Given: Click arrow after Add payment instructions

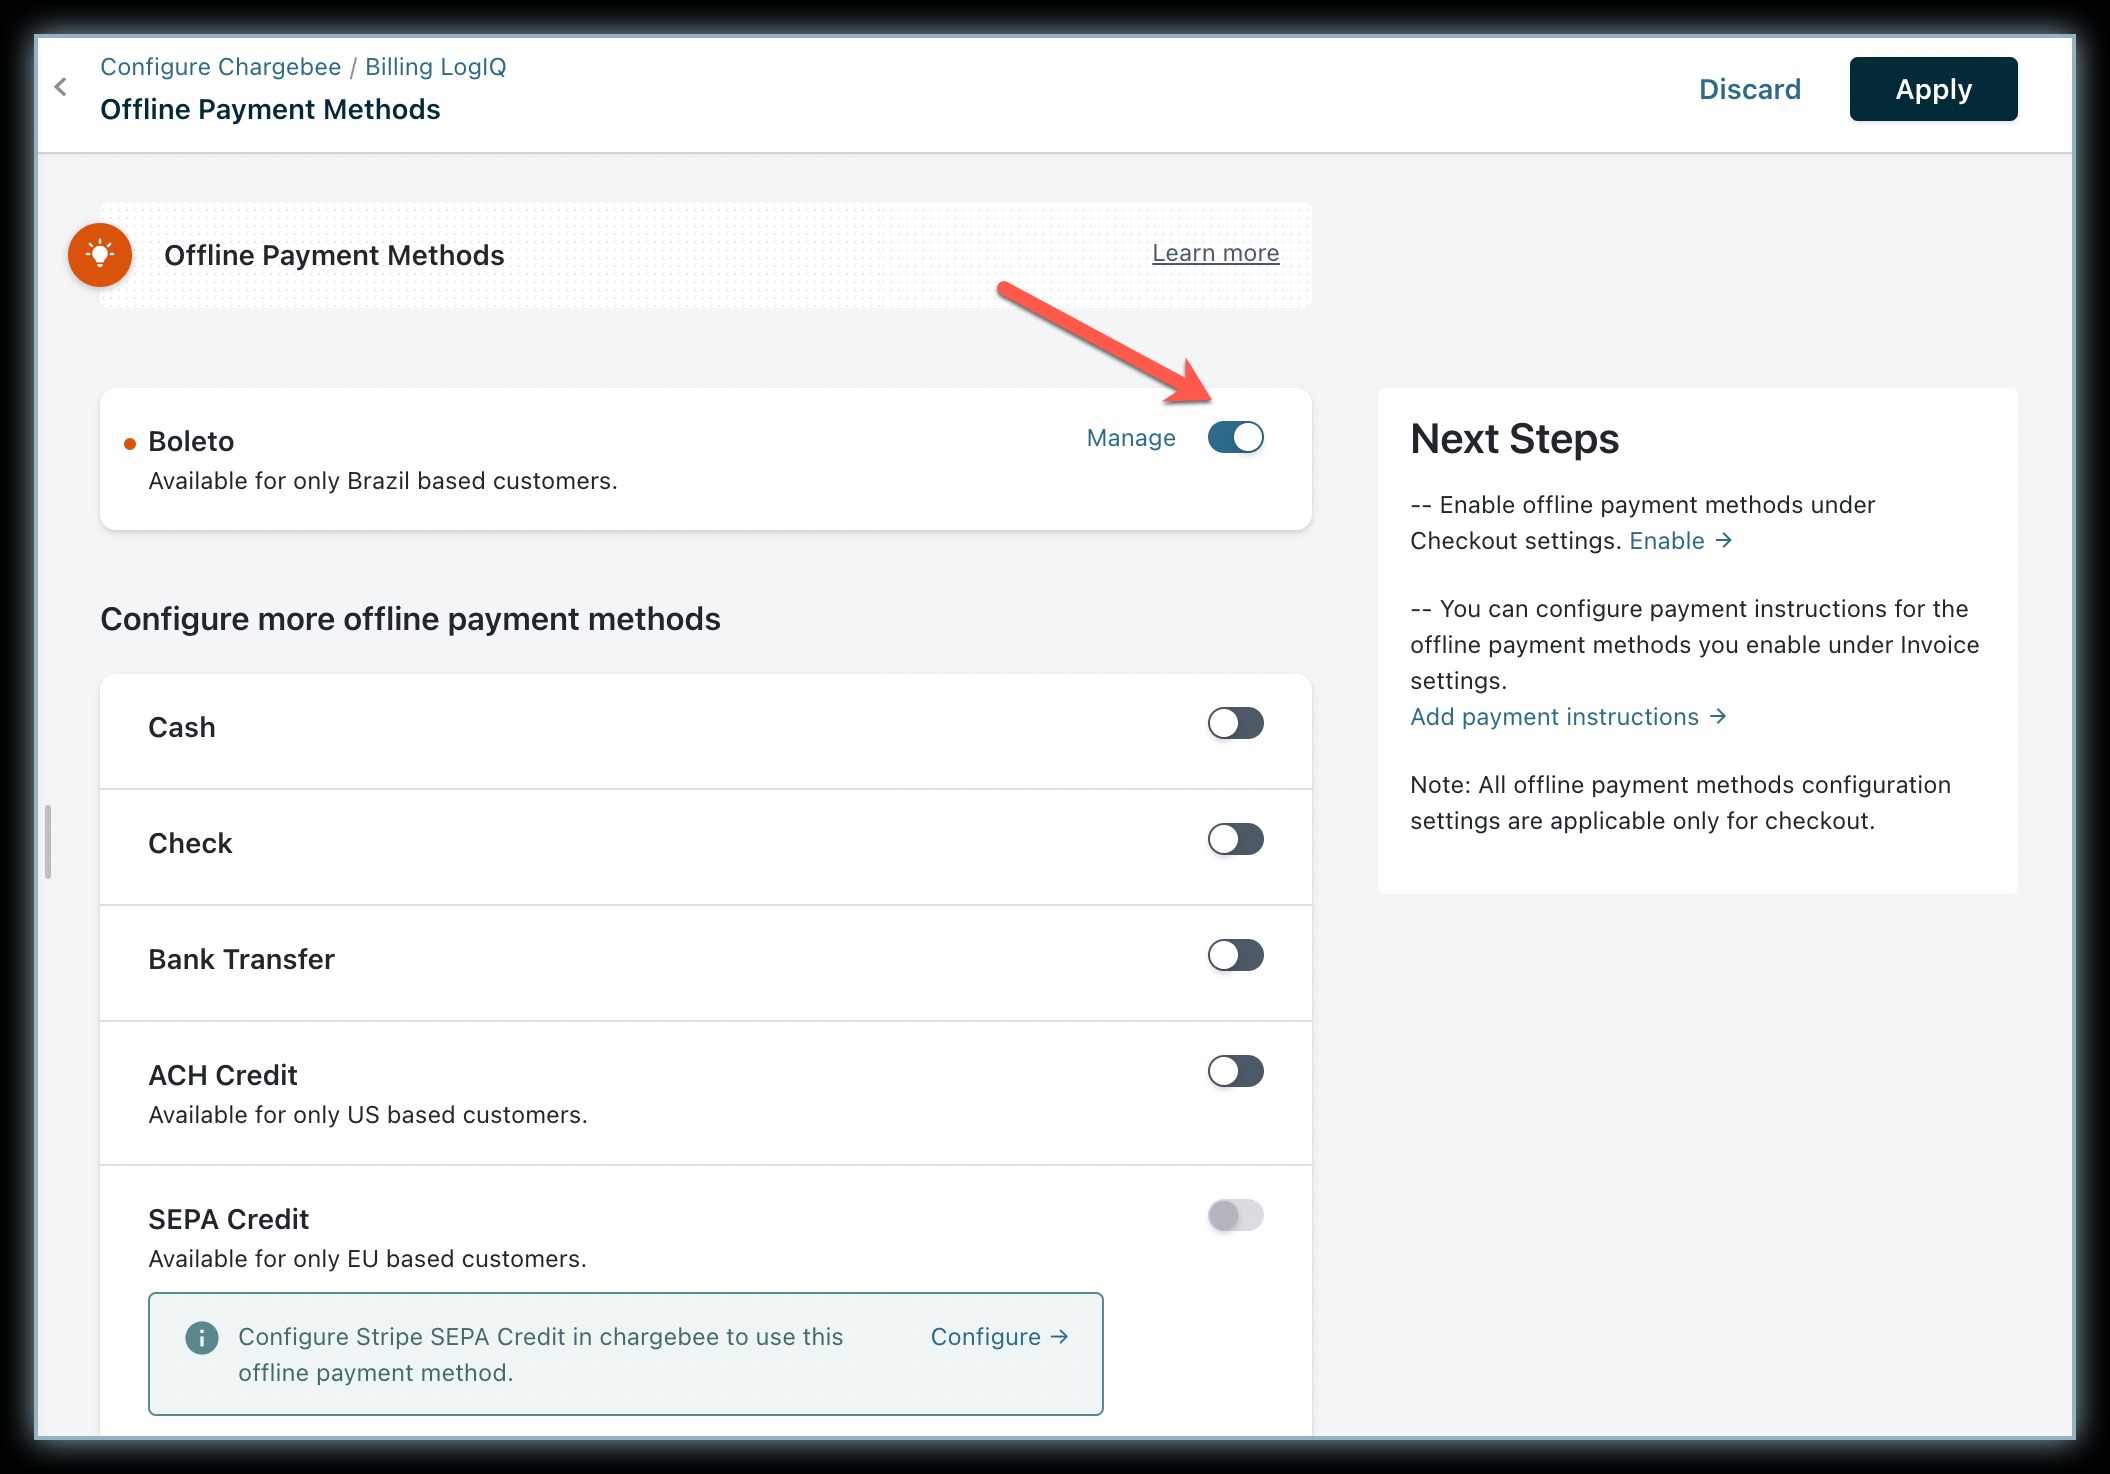Looking at the screenshot, I should click(x=1718, y=716).
